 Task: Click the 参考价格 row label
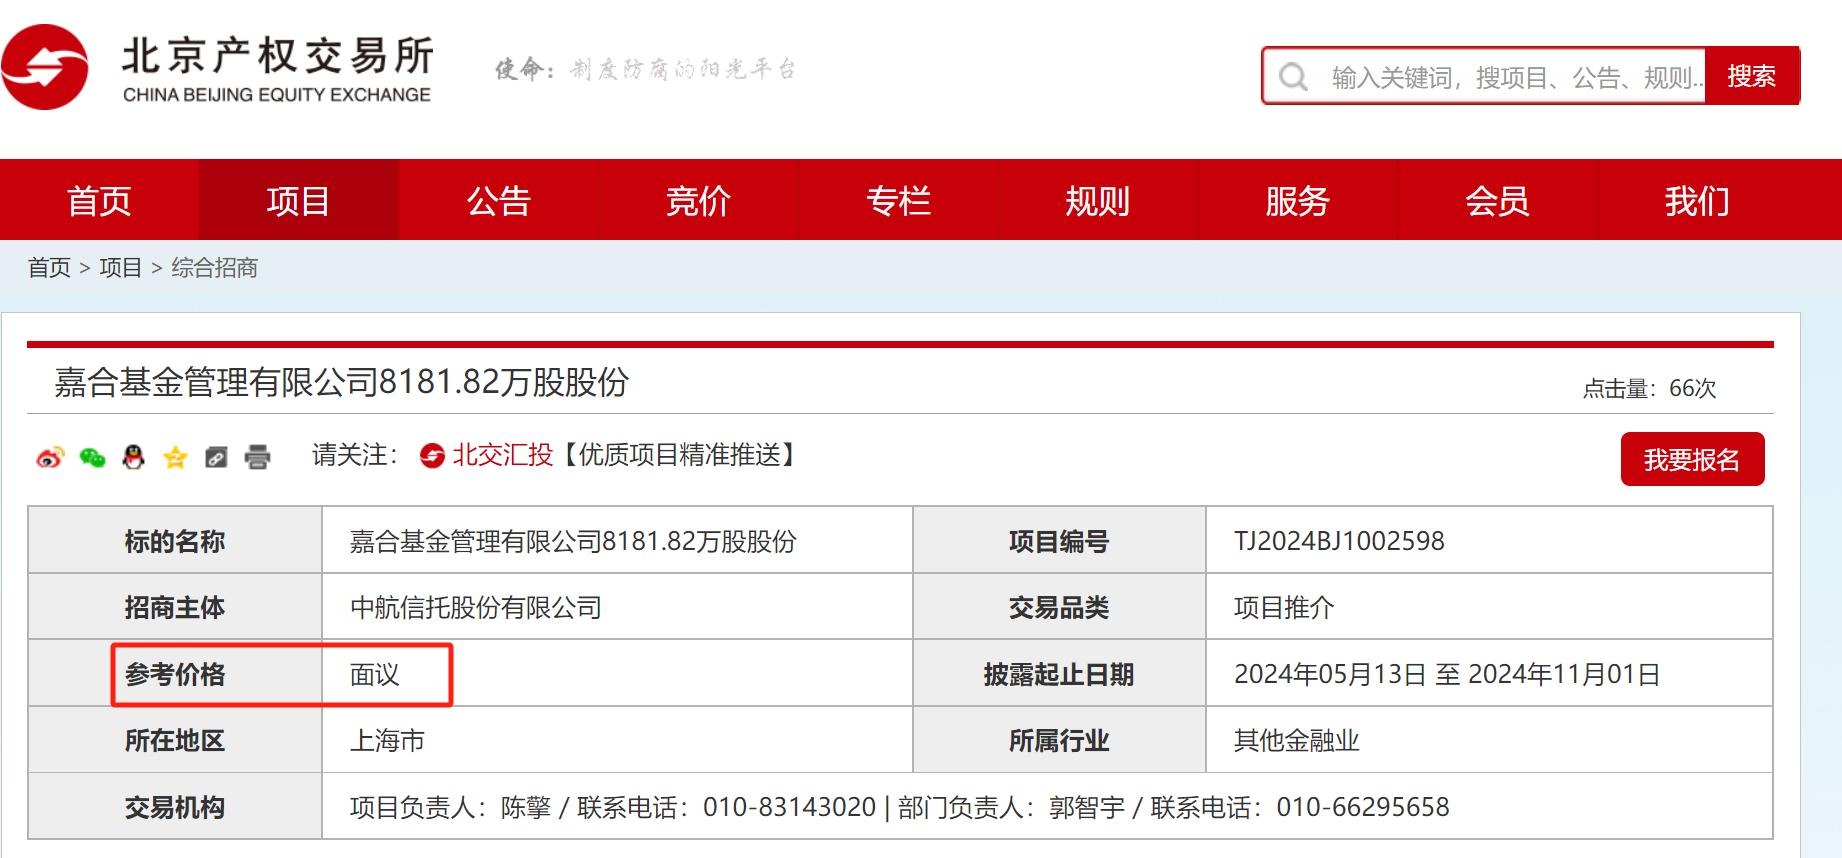coord(175,674)
